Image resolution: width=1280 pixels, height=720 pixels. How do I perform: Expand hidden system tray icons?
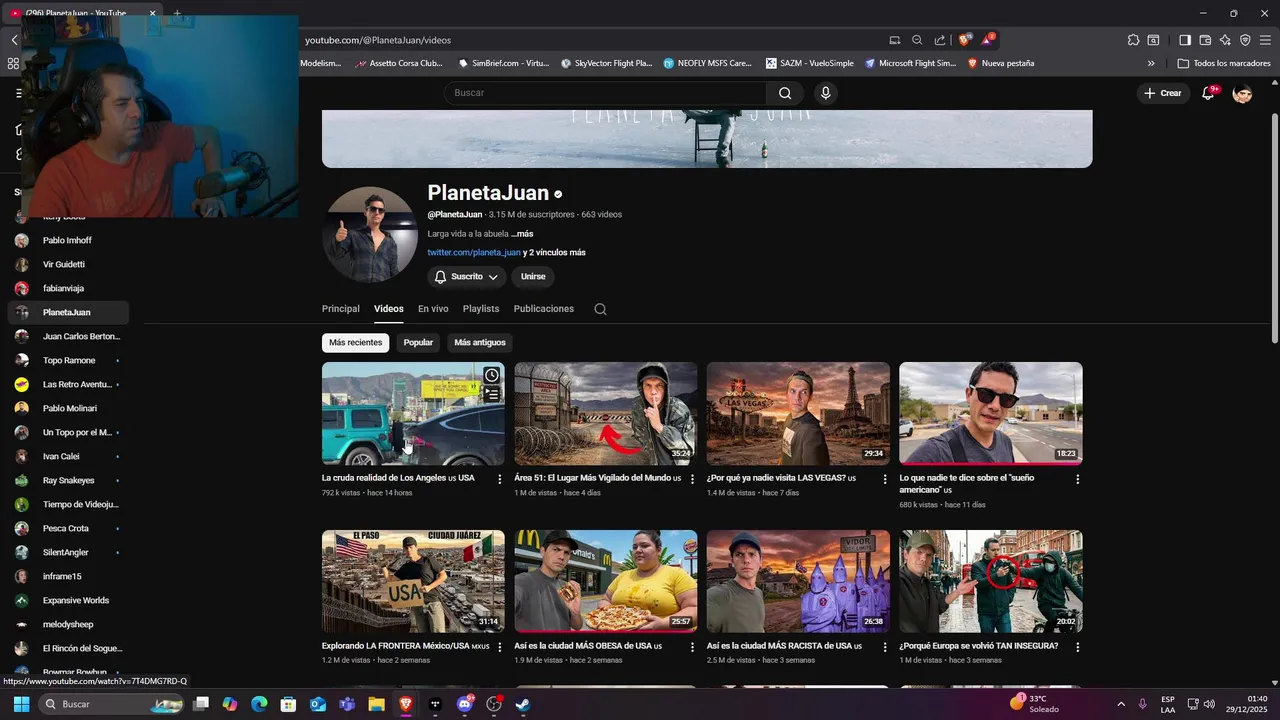click(x=1120, y=704)
